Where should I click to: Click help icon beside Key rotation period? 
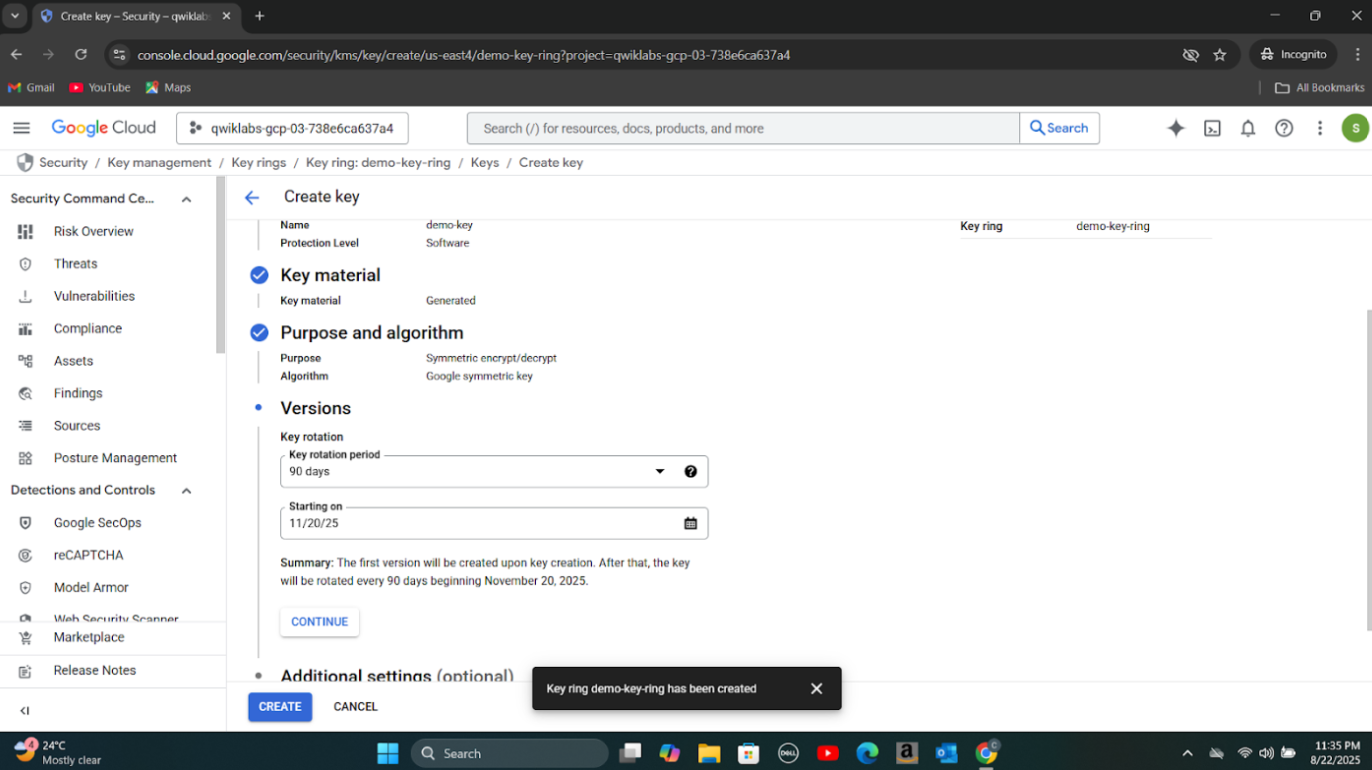tap(690, 472)
